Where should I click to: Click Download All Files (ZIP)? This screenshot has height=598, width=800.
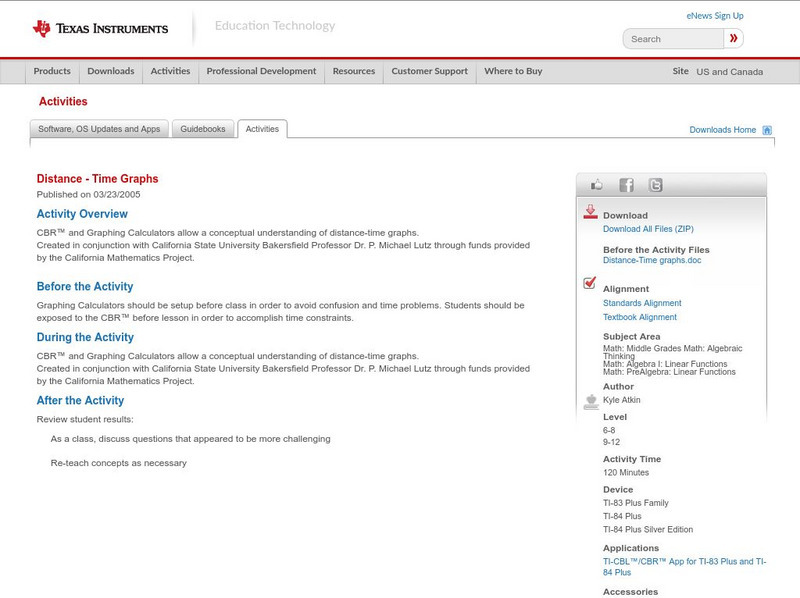point(648,229)
